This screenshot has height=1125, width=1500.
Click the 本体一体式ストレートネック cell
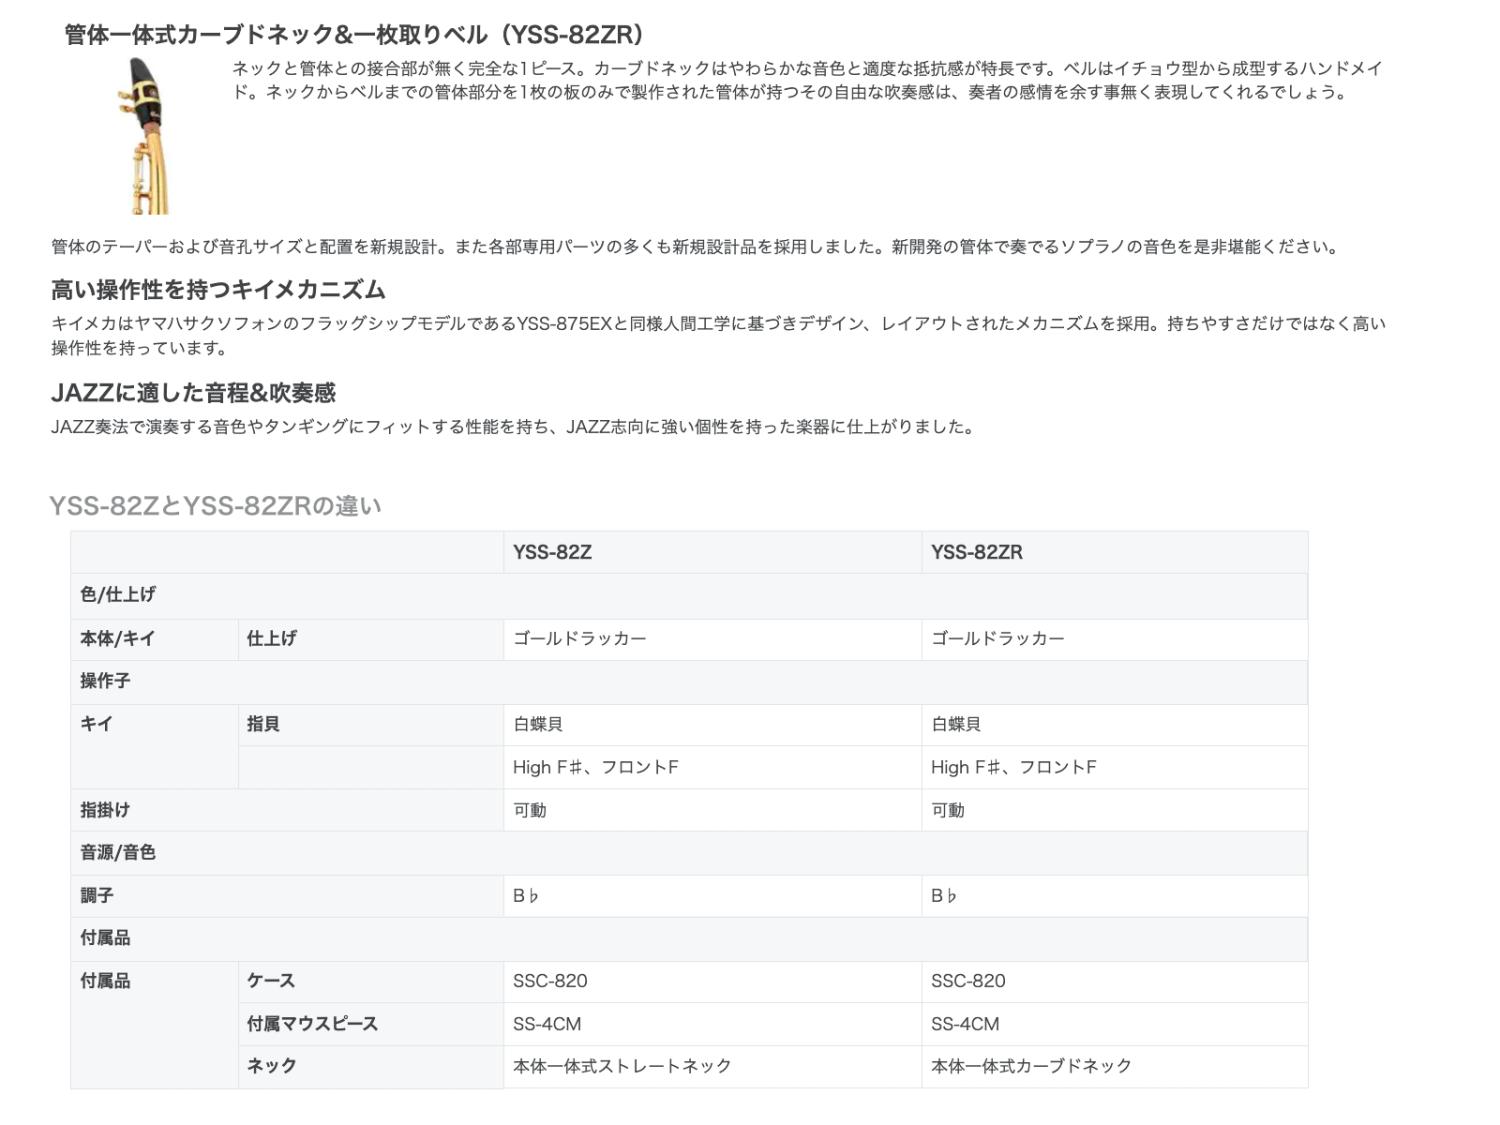[x=622, y=1066]
